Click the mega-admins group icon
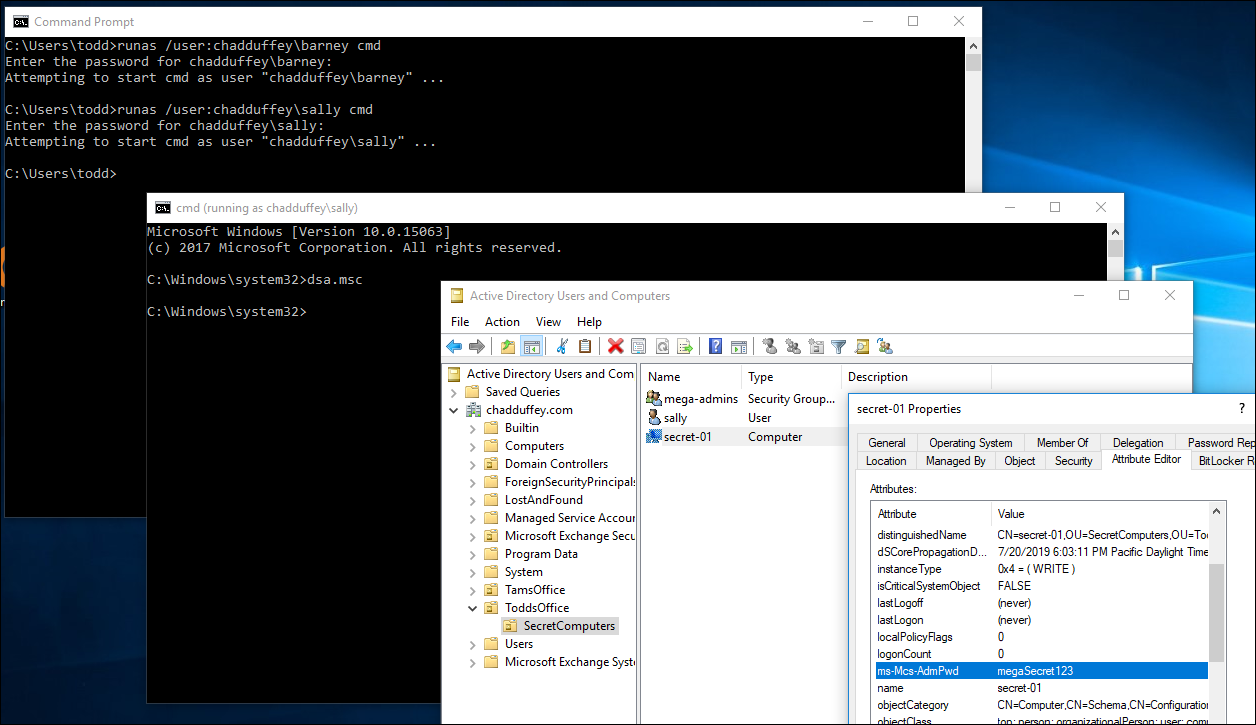 pyautogui.click(x=654, y=399)
